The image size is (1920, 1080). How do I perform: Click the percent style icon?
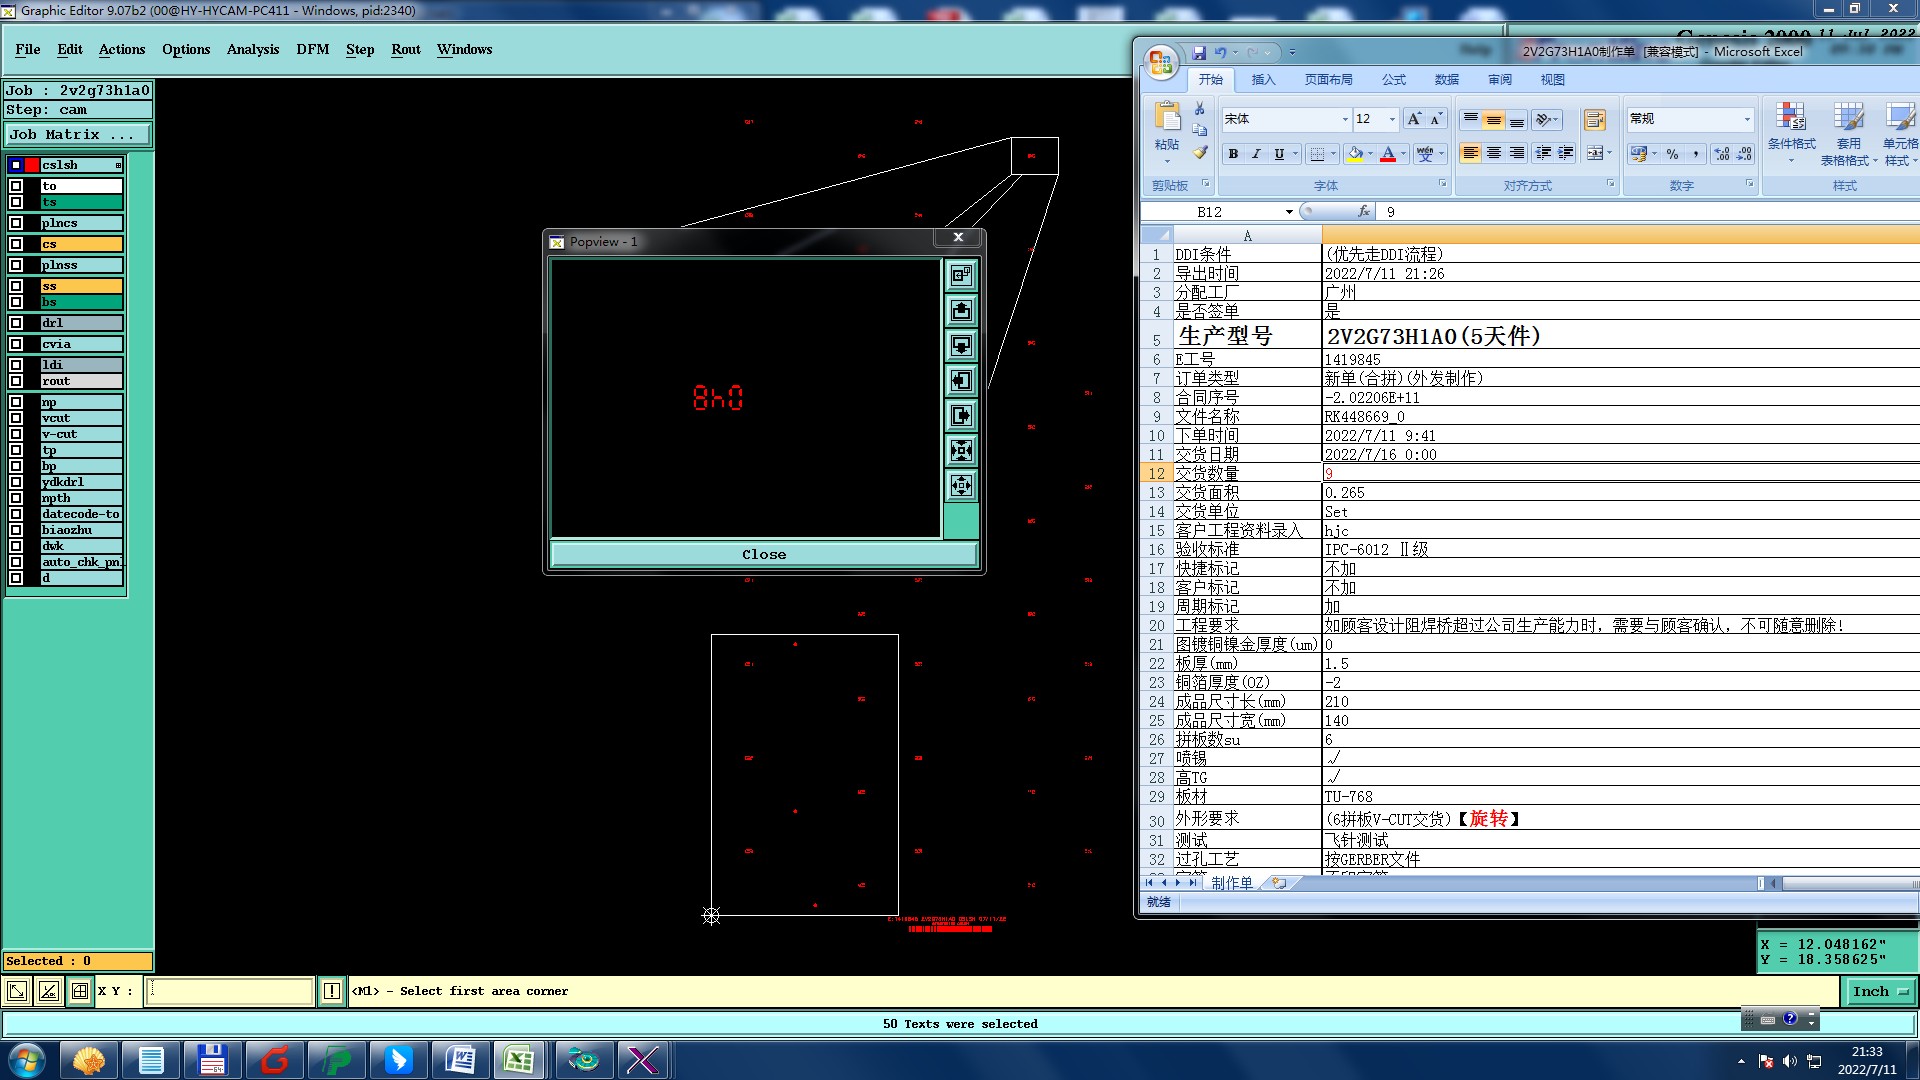1672,154
